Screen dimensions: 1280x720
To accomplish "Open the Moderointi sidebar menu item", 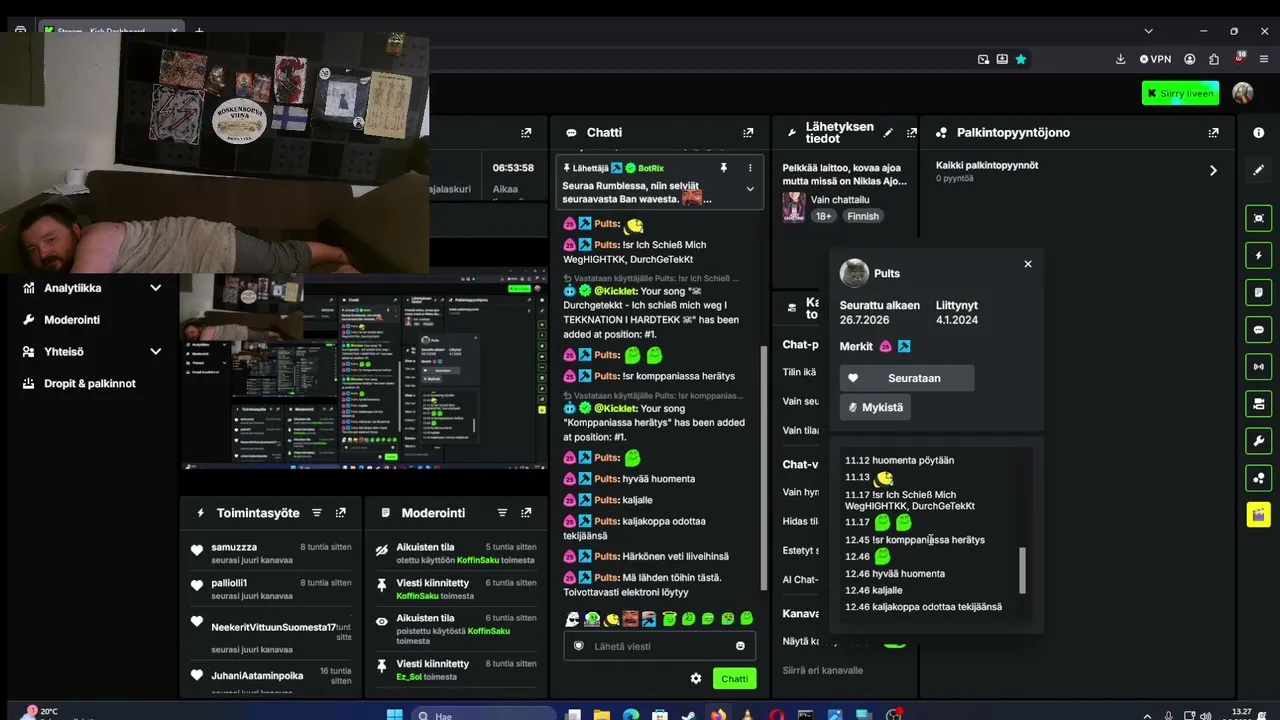I will click(x=72, y=320).
